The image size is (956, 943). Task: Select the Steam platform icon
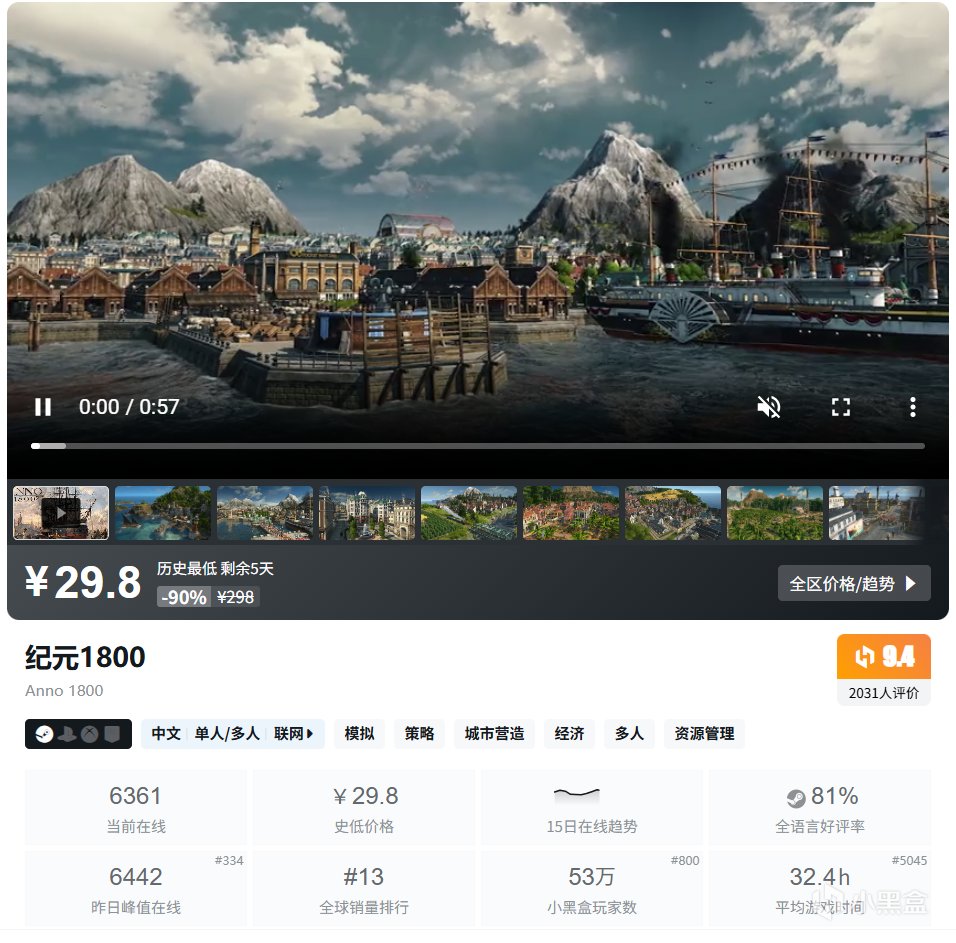44,734
